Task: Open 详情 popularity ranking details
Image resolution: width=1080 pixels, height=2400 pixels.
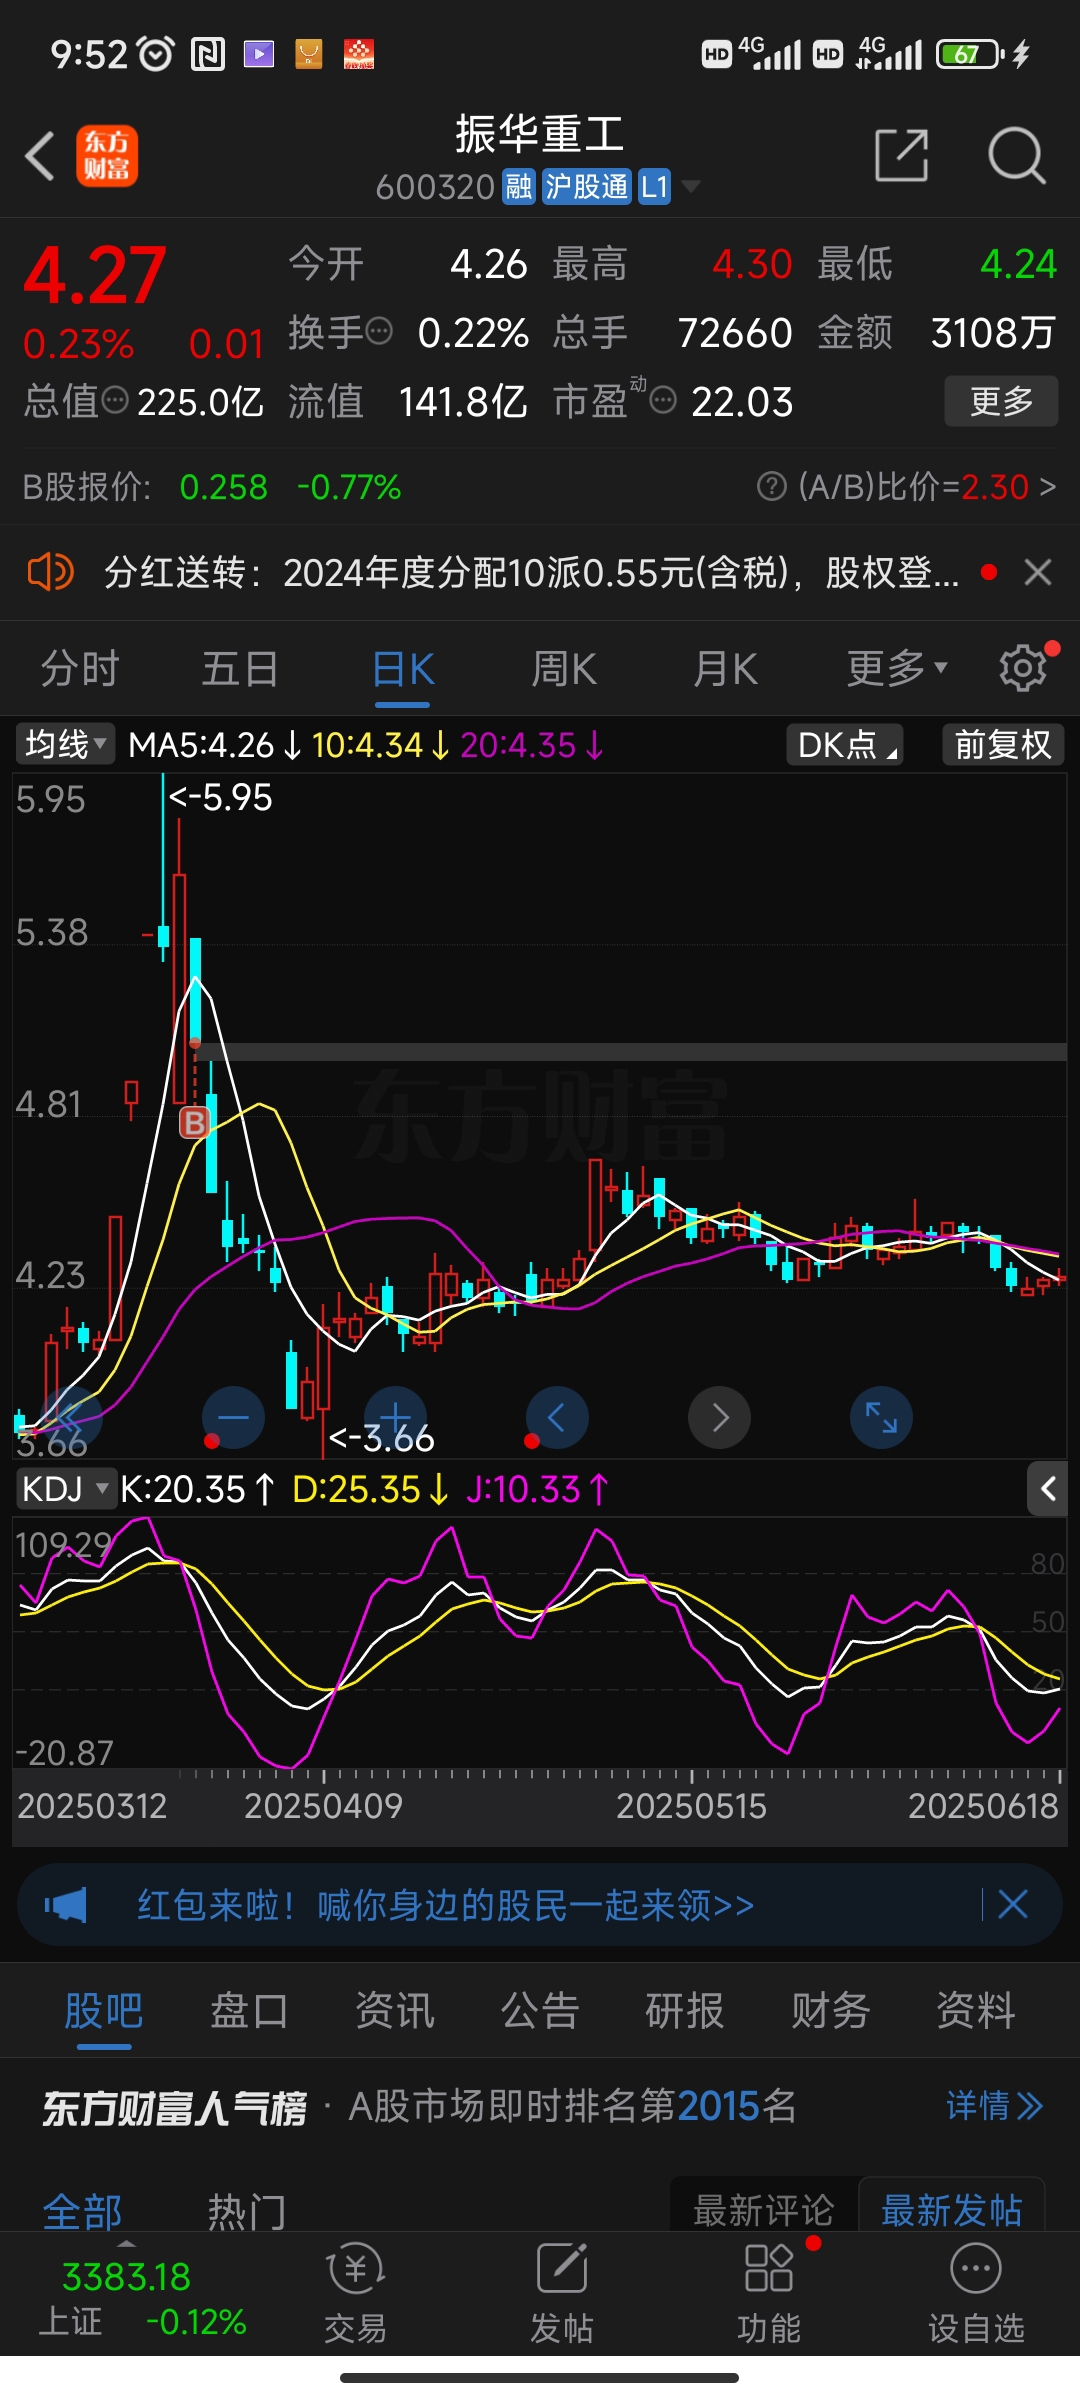Action: point(995,2106)
